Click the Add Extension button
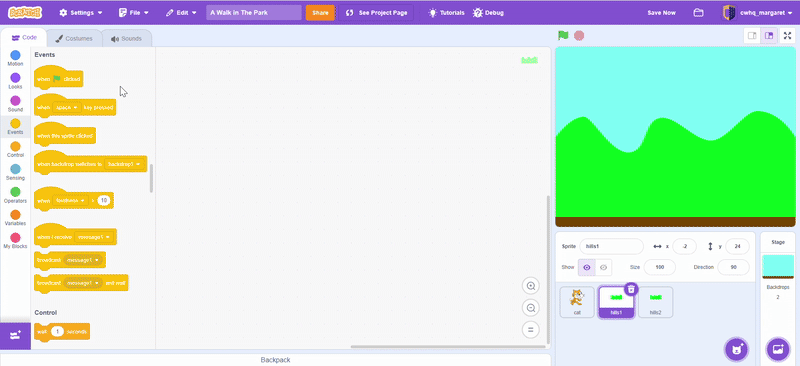The width and height of the screenshot is (800, 366). [15, 336]
